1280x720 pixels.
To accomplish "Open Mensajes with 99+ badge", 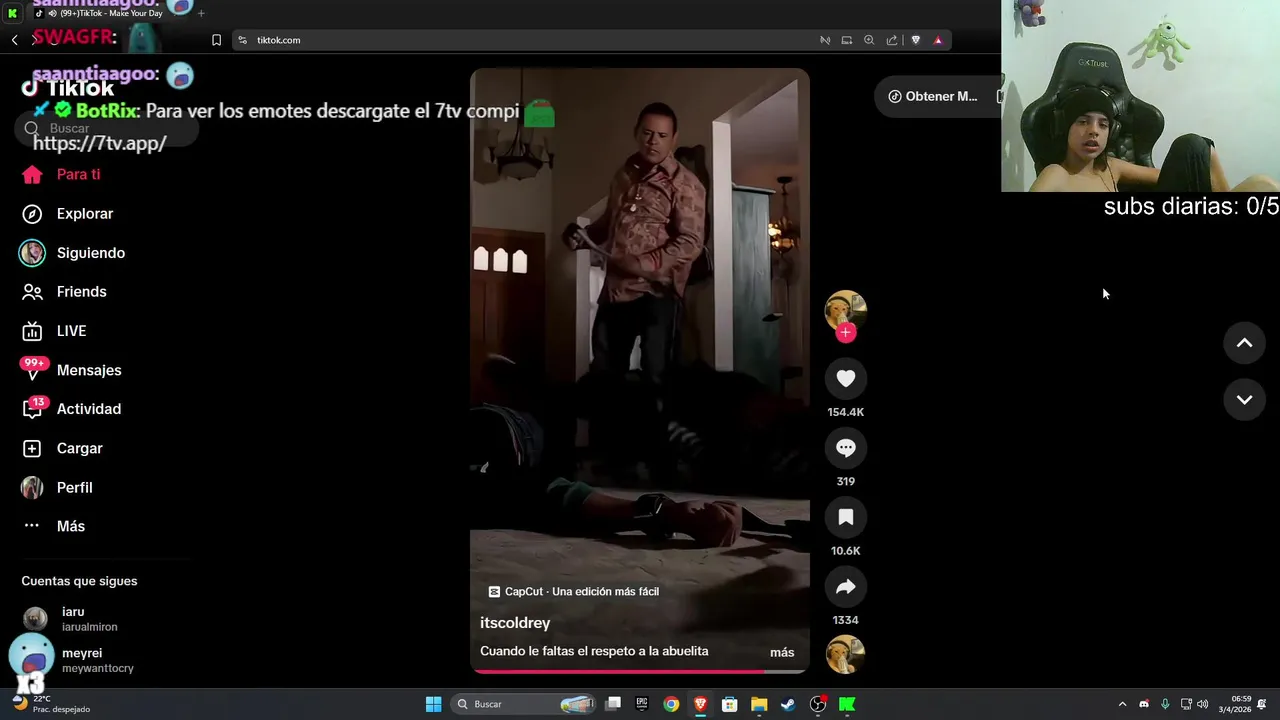I will tap(72, 370).
